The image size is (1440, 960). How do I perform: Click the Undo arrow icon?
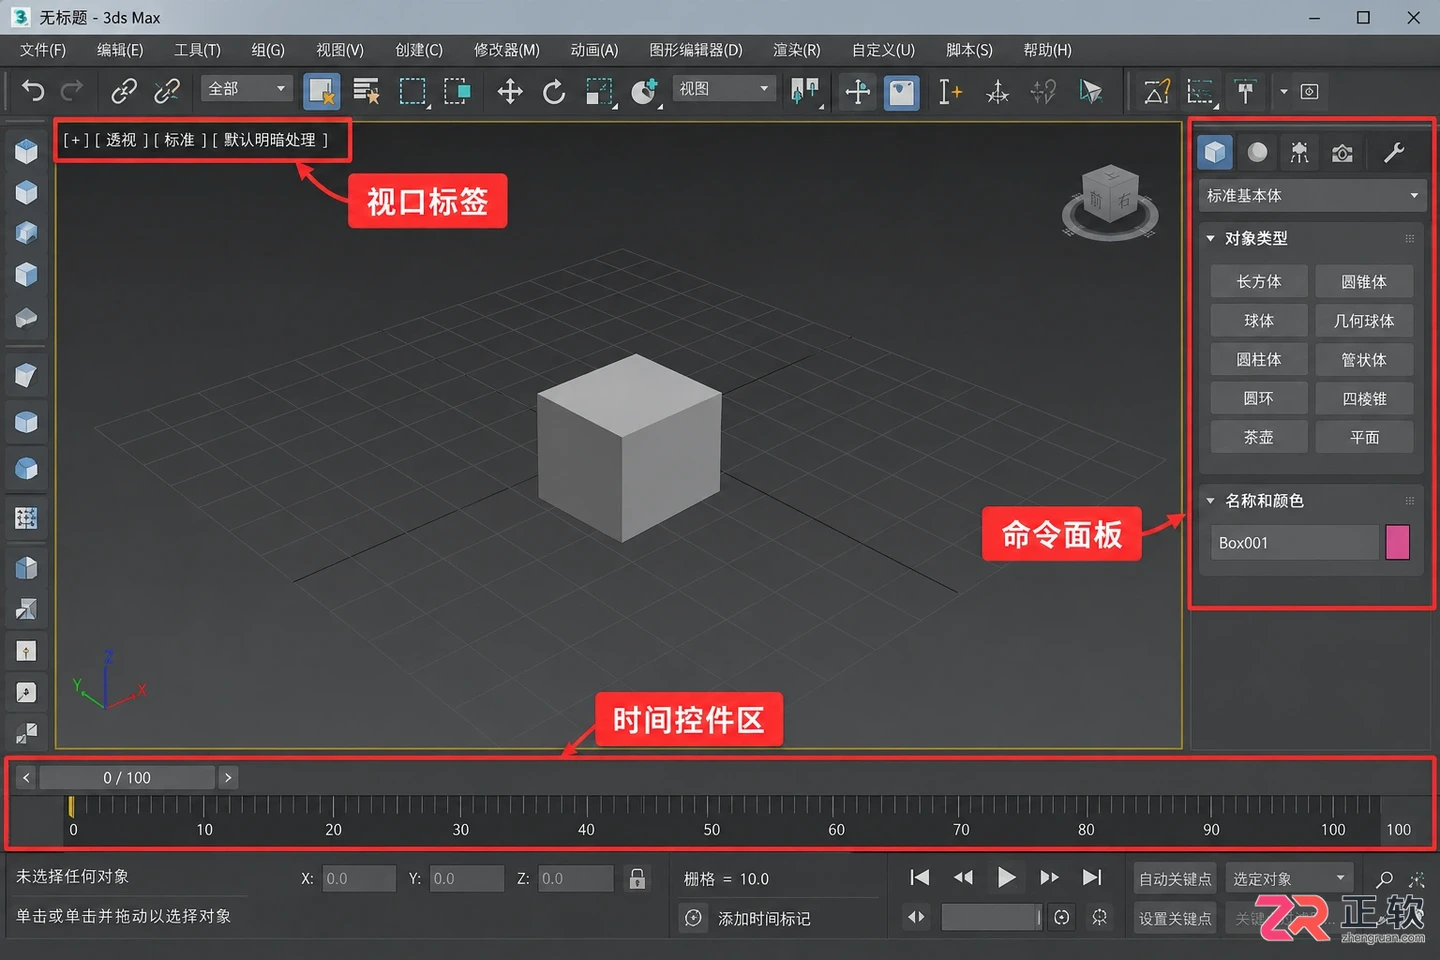pos(33,91)
